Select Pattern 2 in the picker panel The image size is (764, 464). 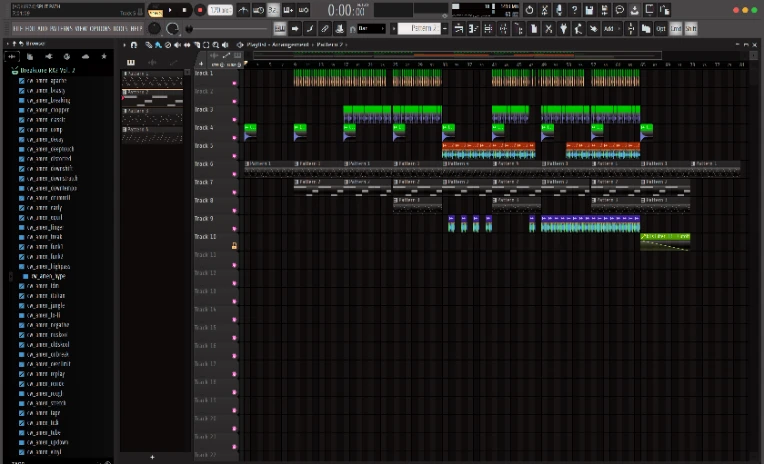coord(153,98)
